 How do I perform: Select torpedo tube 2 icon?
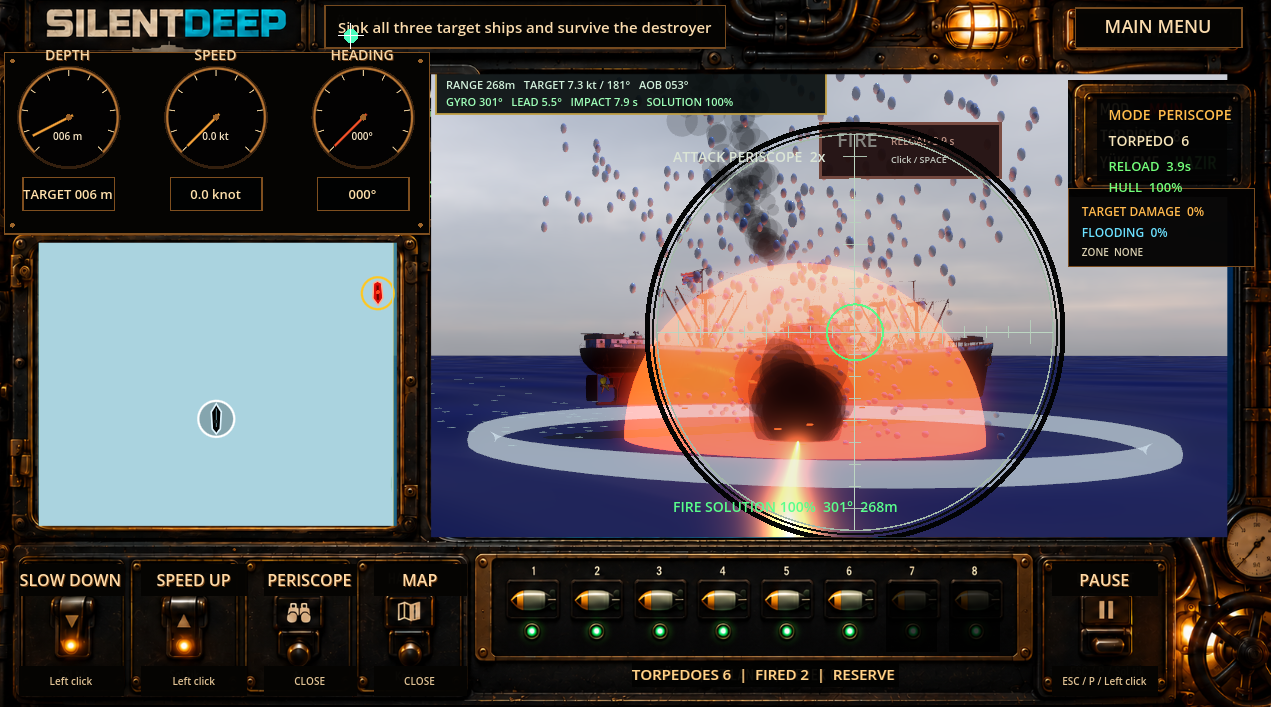(x=597, y=600)
